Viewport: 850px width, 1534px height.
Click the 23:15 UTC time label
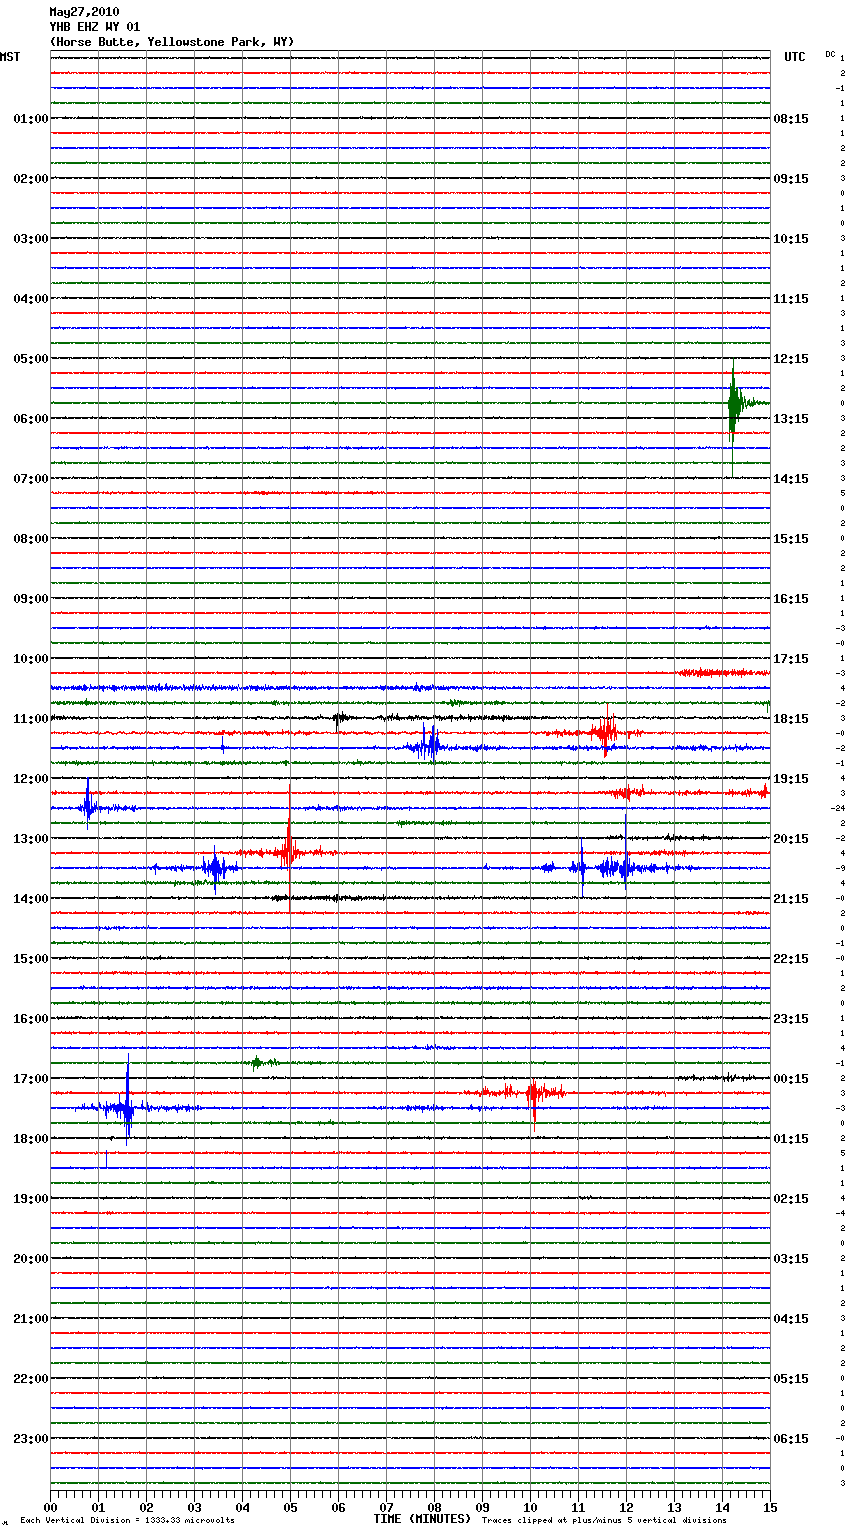coord(791,1019)
